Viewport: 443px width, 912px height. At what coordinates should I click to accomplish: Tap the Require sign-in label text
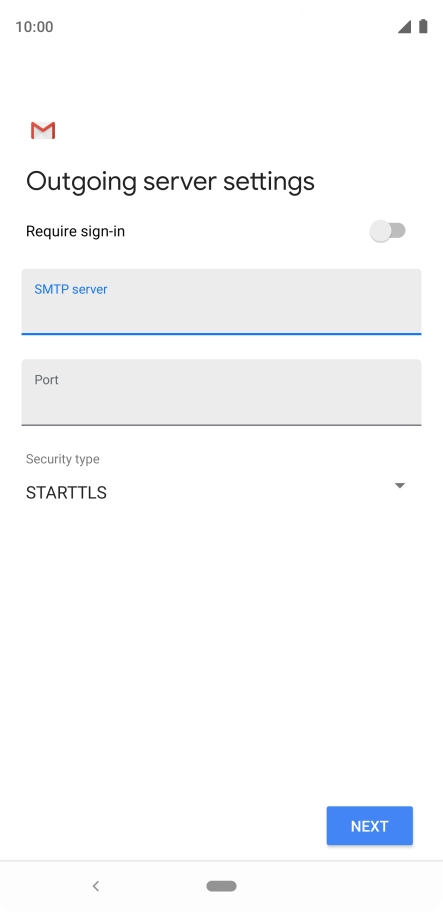pyautogui.click(x=76, y=231)
